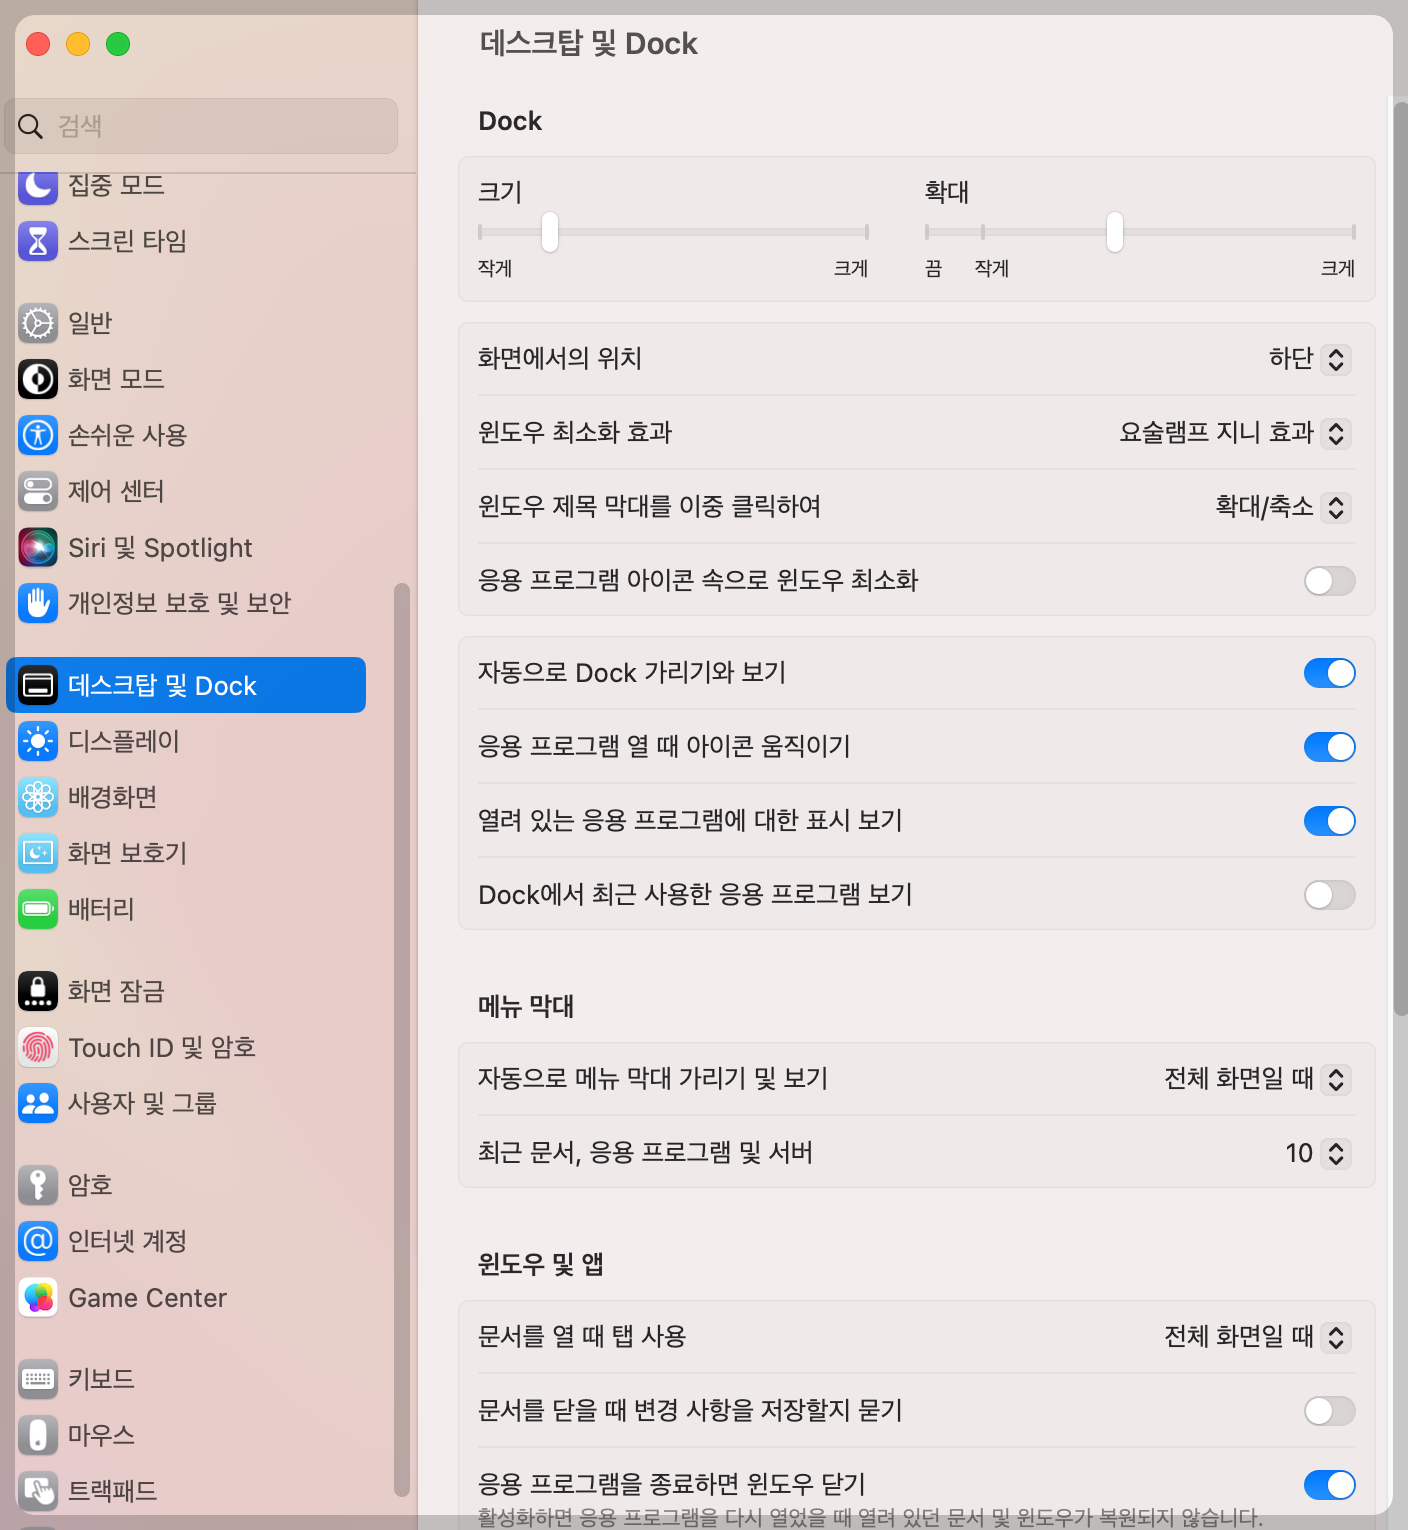Select 인터넷 계정 label in sidebar
Screen dimensions: 1408x1530
coord(128,1241)
